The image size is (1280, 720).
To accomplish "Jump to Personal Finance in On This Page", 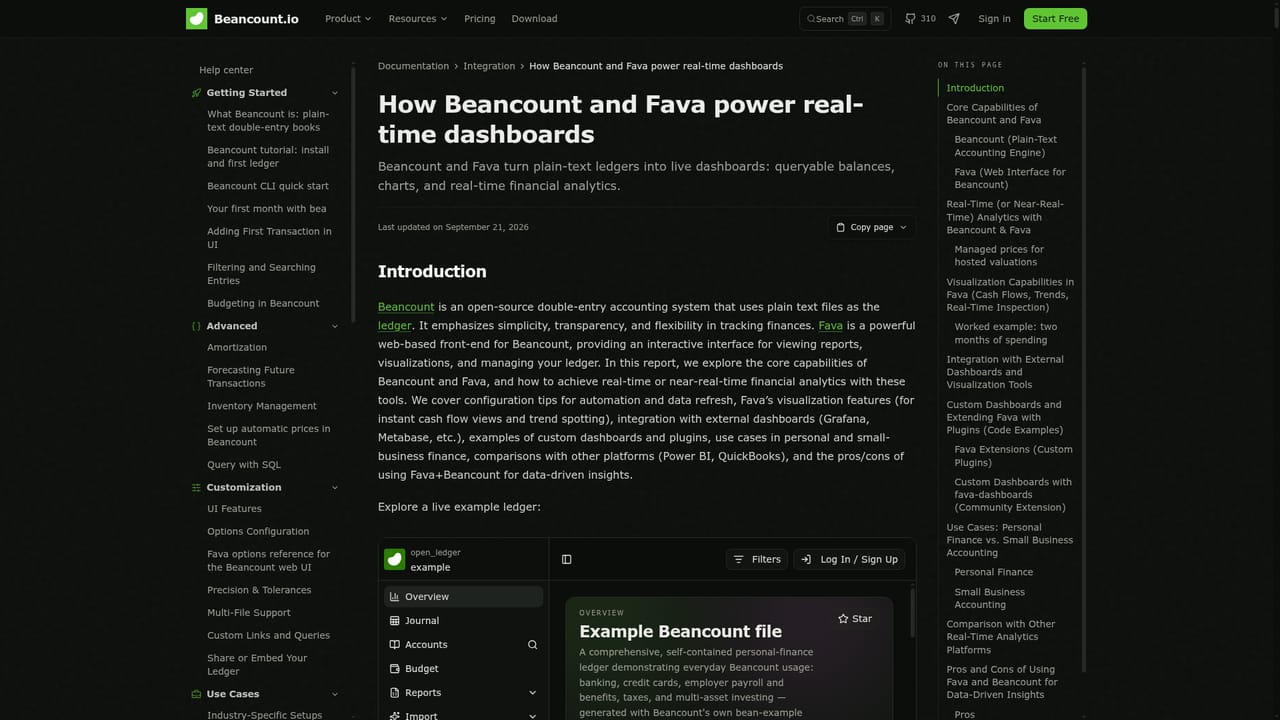I will pyautogui.click(x=994, y=572).
